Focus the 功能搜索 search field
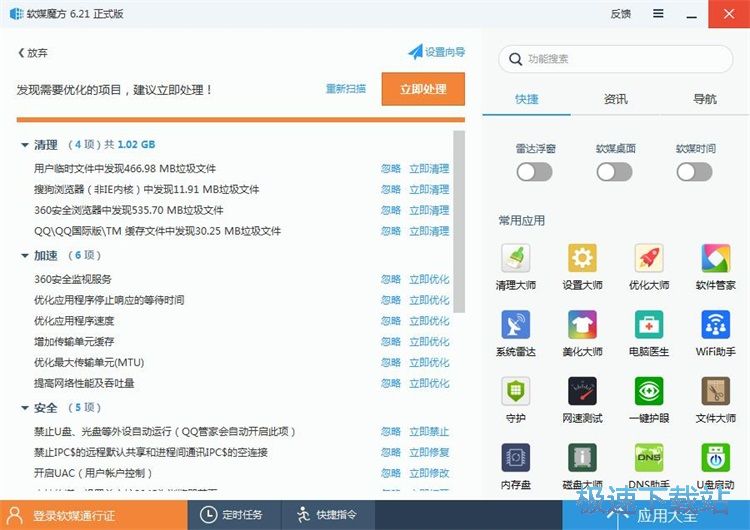 (x=616, y=59)
